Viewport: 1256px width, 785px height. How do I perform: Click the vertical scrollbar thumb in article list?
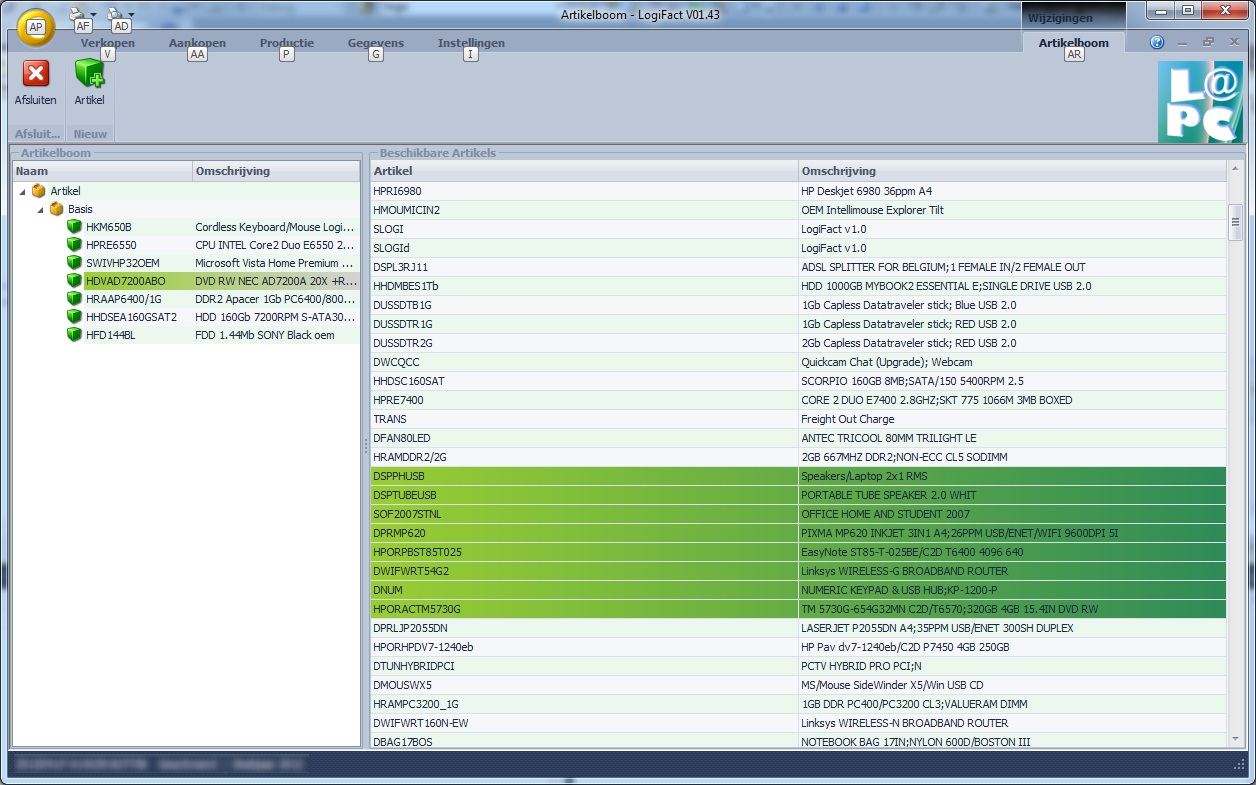click(1235, 222)
